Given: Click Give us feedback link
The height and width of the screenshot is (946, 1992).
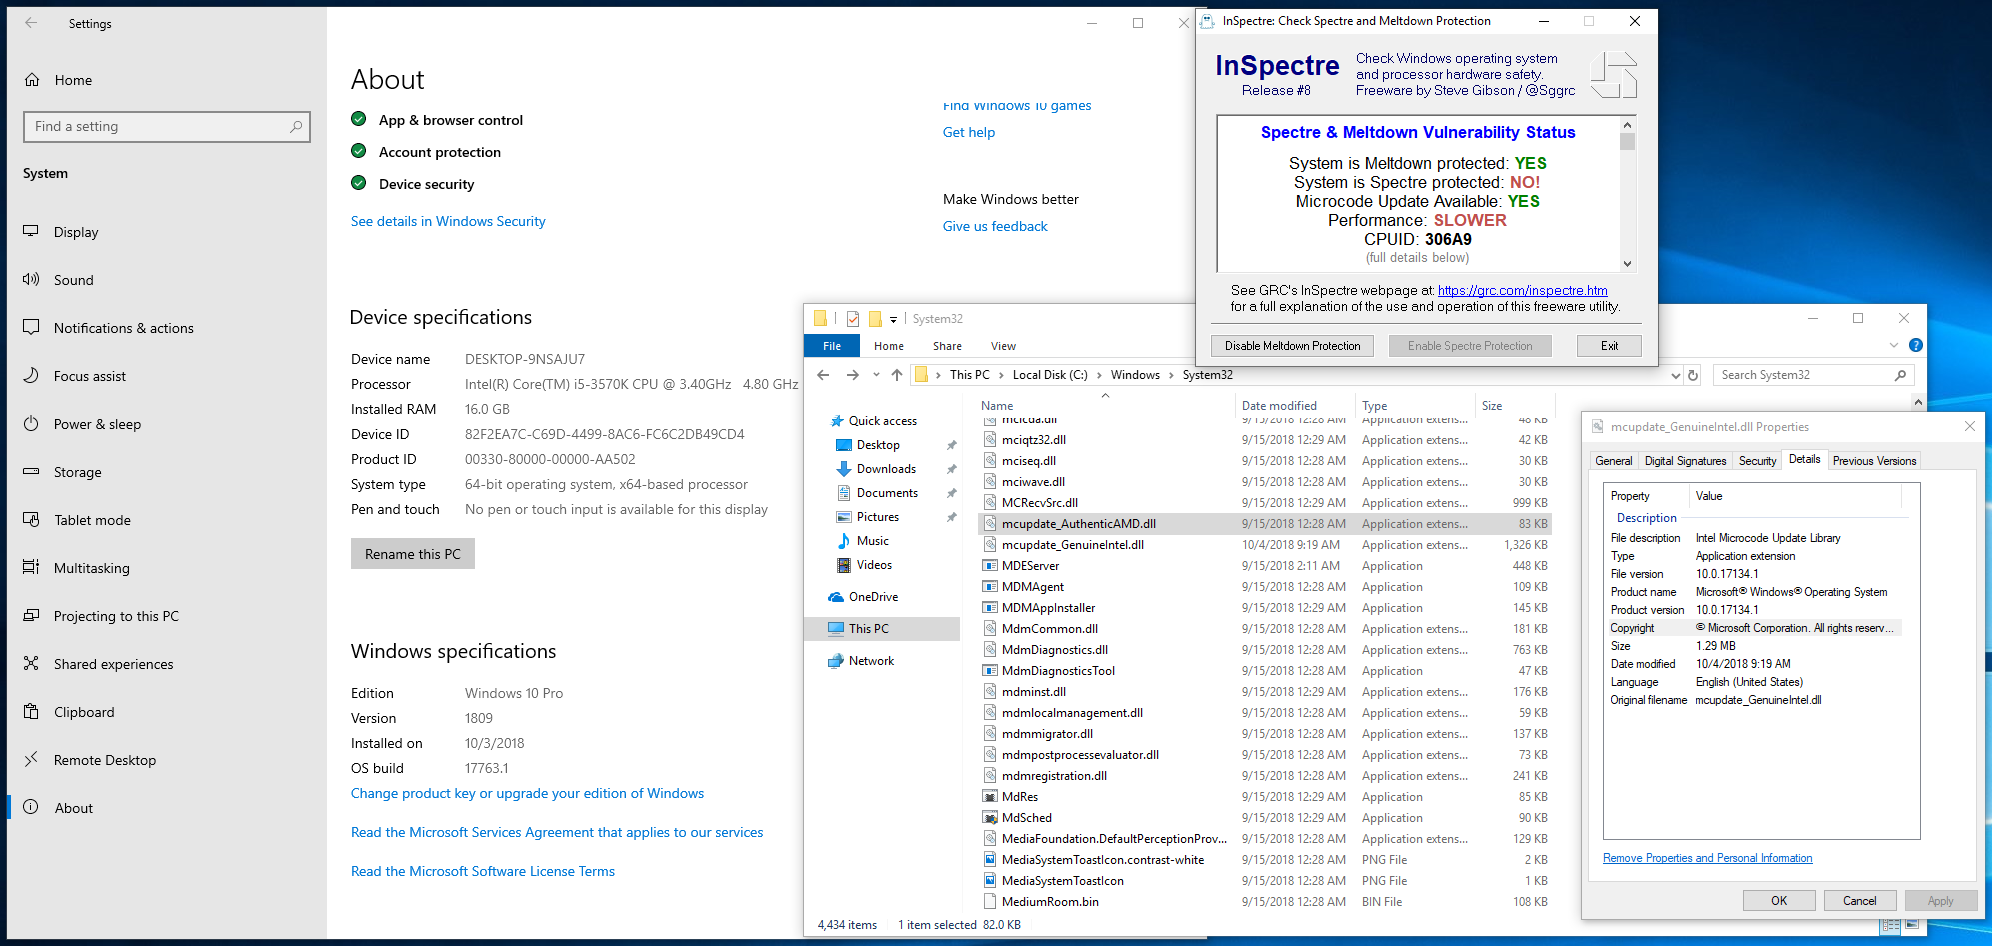Looking at the screenshot, I should [x=995, y=227].
